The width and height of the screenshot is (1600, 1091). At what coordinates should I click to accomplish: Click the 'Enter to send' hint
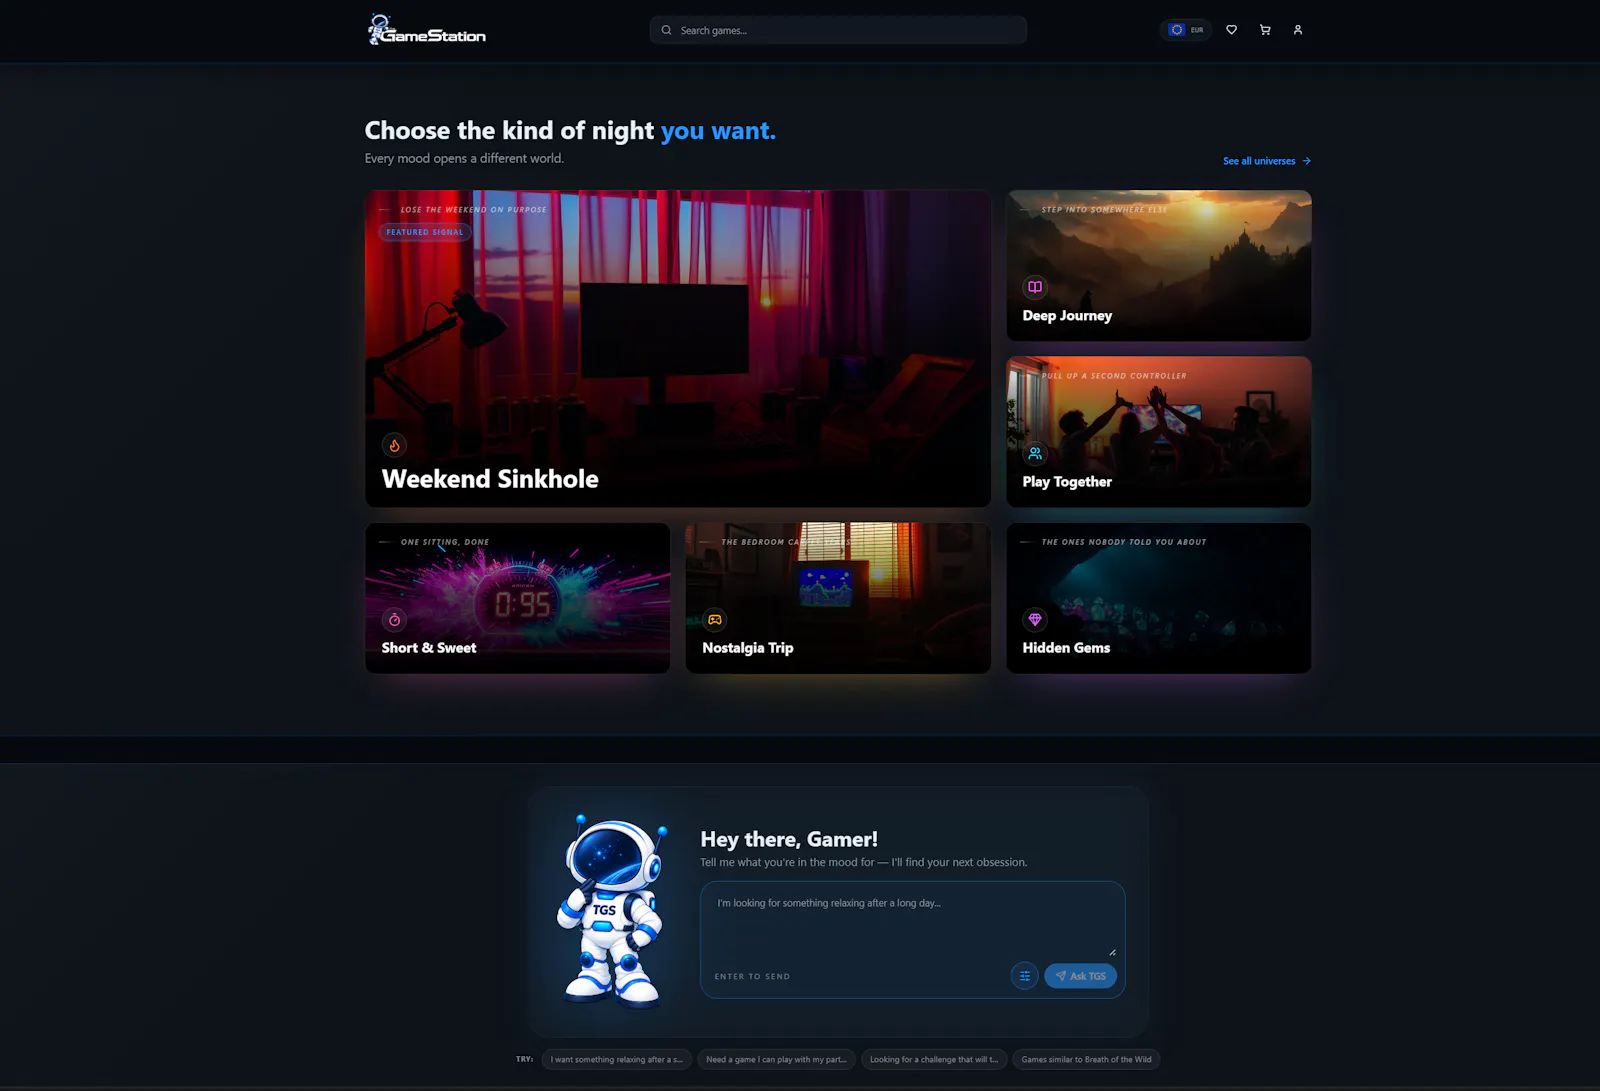(x=752, y=977)
